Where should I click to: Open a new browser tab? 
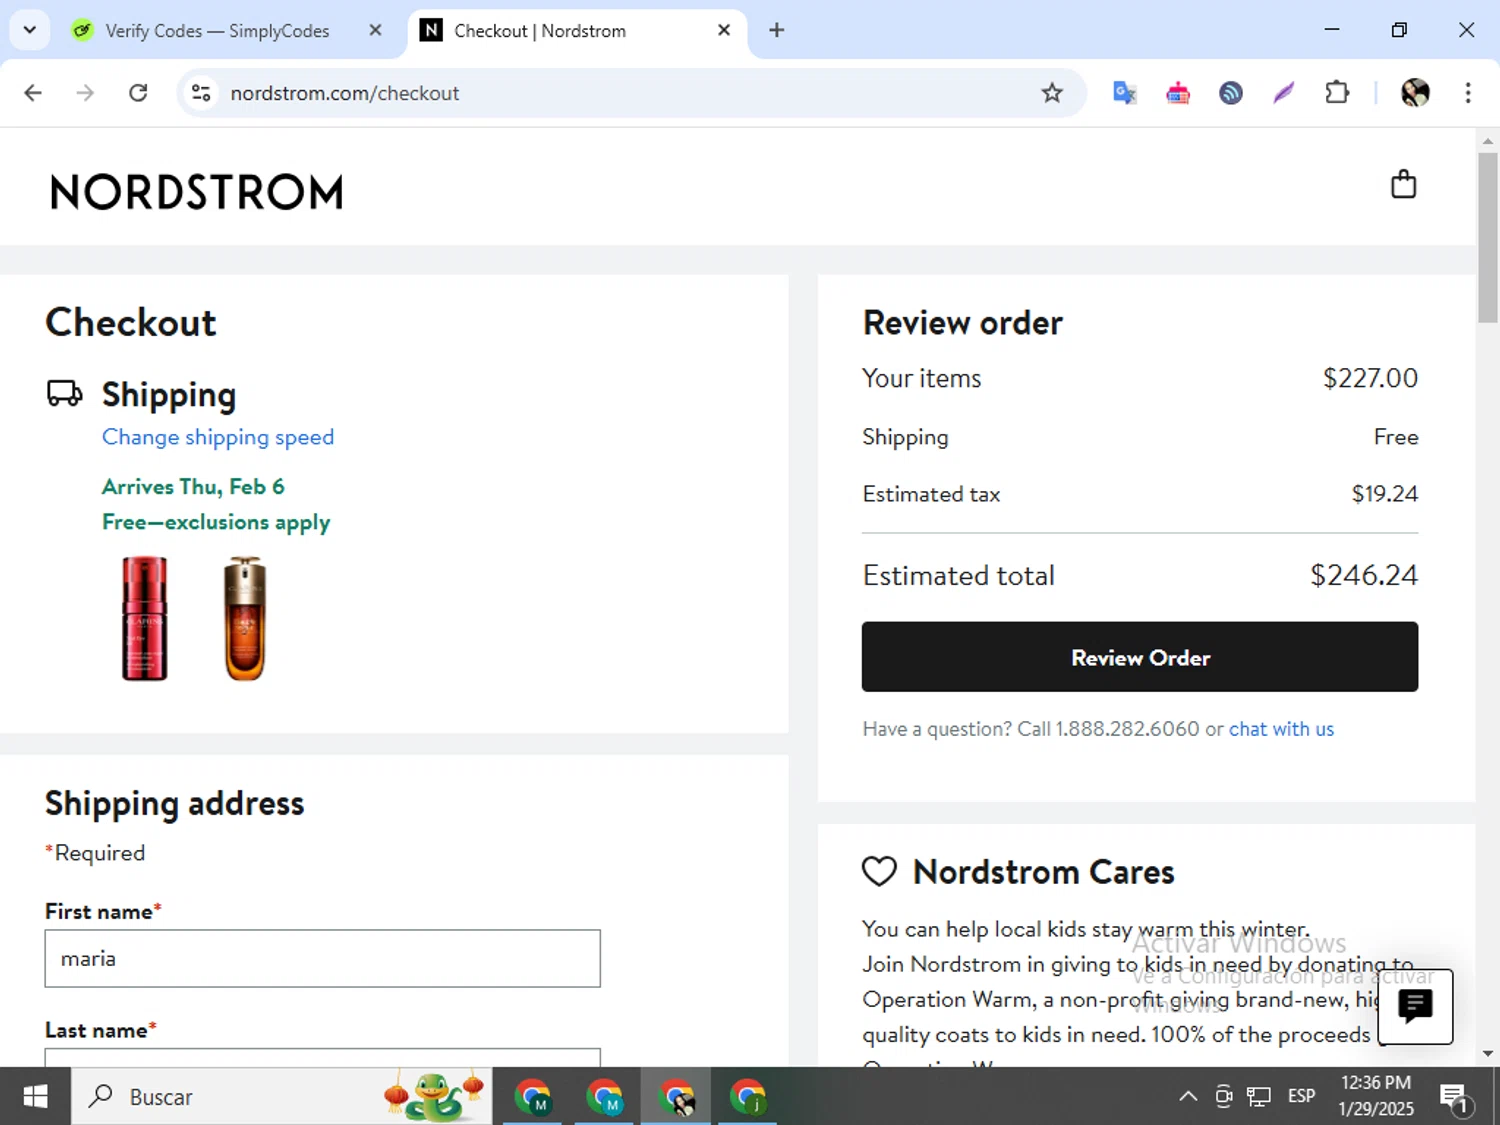pos(776,30)
